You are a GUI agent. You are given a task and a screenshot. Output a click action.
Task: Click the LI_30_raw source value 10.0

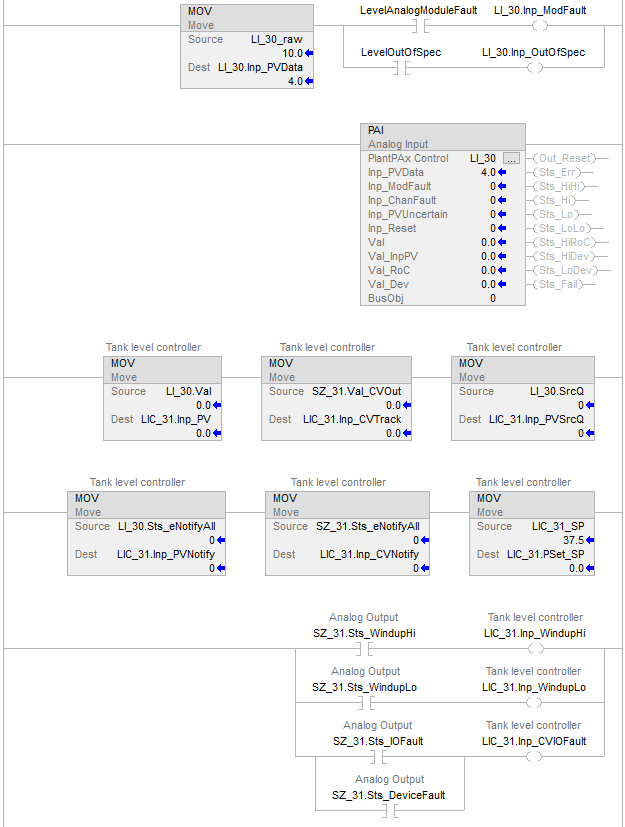(292, 53)
